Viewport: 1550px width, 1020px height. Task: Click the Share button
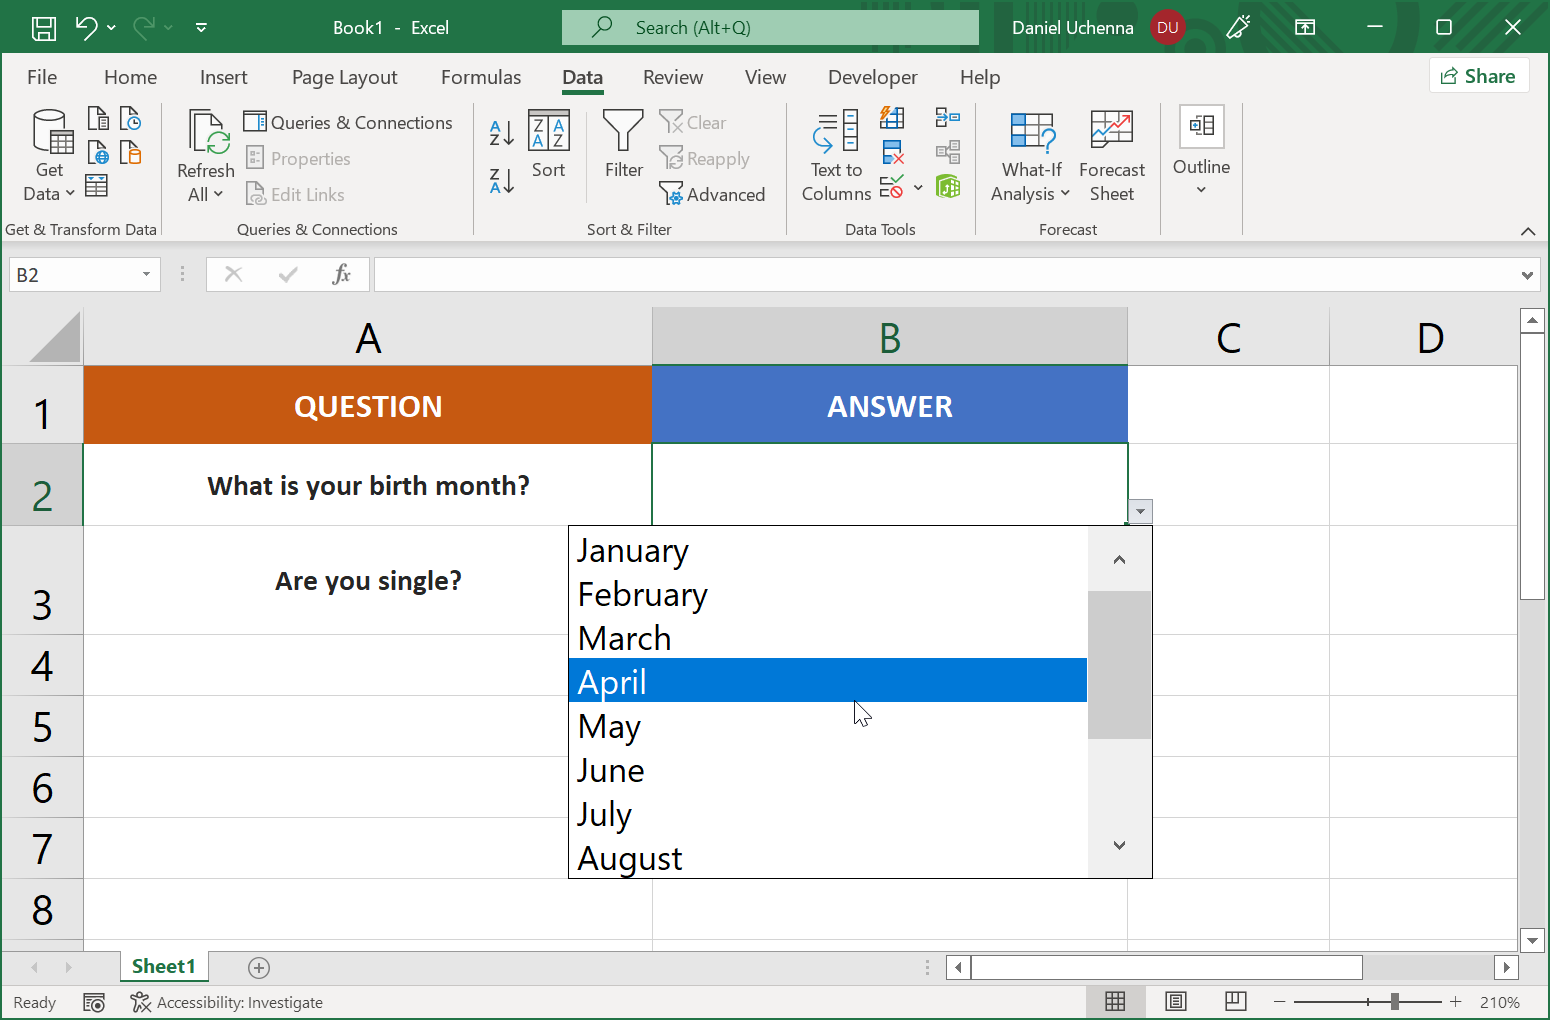click(1479, 75)
